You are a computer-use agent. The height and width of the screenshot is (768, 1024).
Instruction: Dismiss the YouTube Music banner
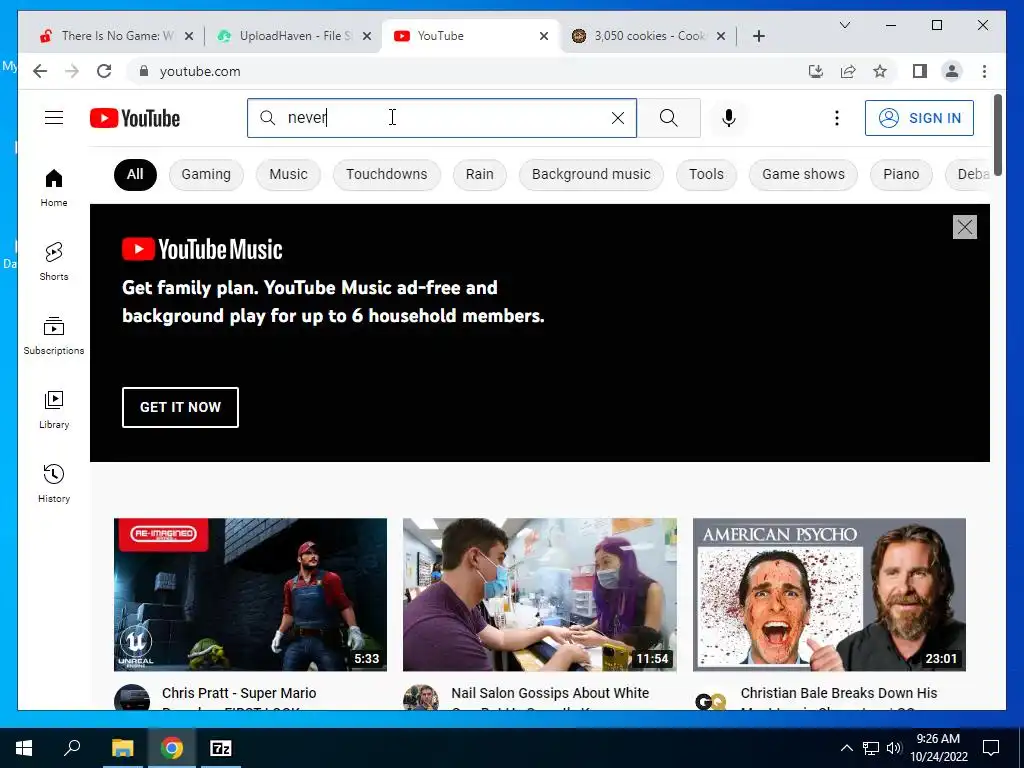point(965,227)
